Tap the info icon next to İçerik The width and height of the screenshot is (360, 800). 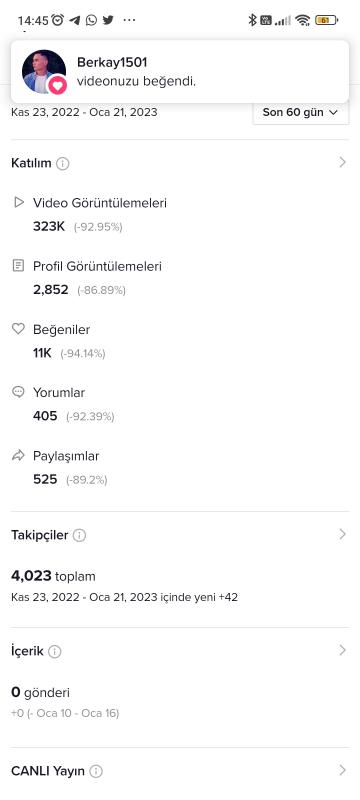click(55, 652)
